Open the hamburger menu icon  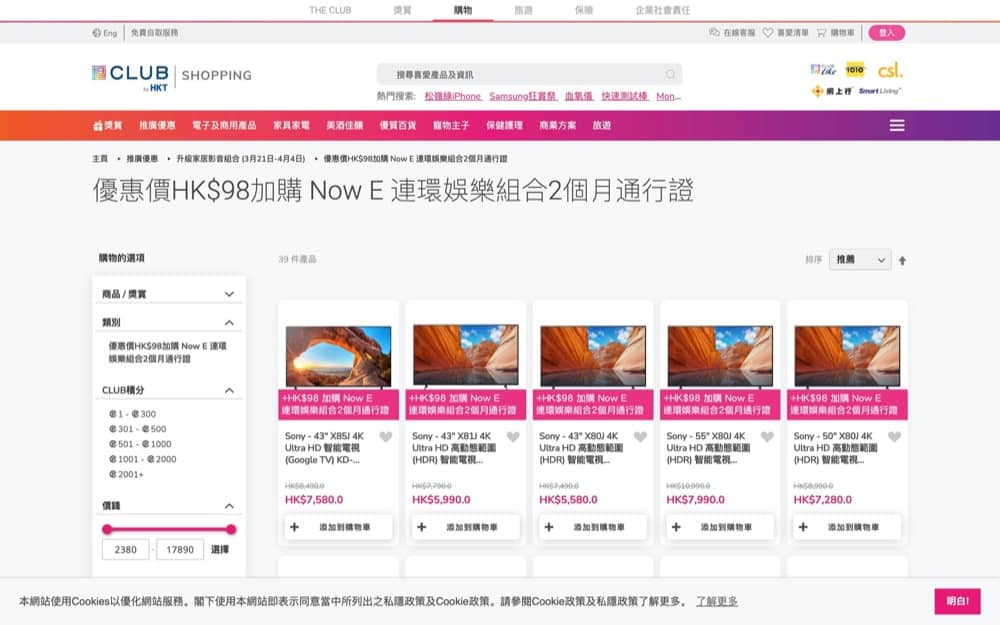pos(897,126)
